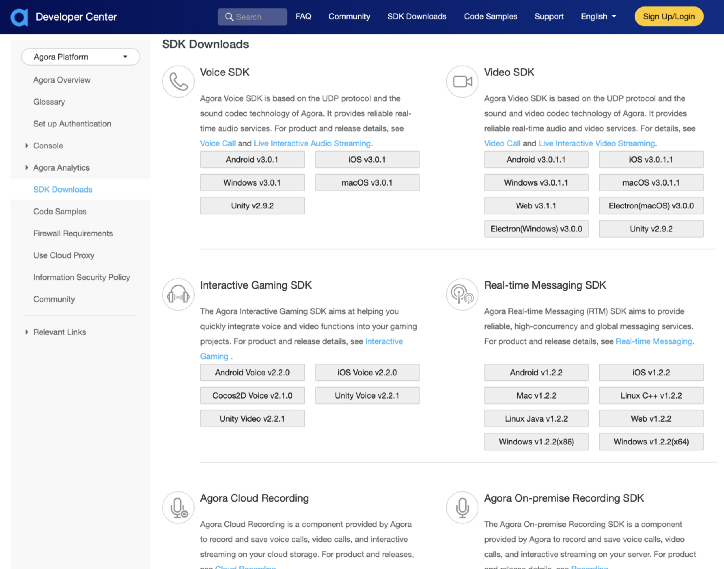724x569 pixels.
Task: Expand the Agora Analytics sidebar item
Action: tap(26, 168)
